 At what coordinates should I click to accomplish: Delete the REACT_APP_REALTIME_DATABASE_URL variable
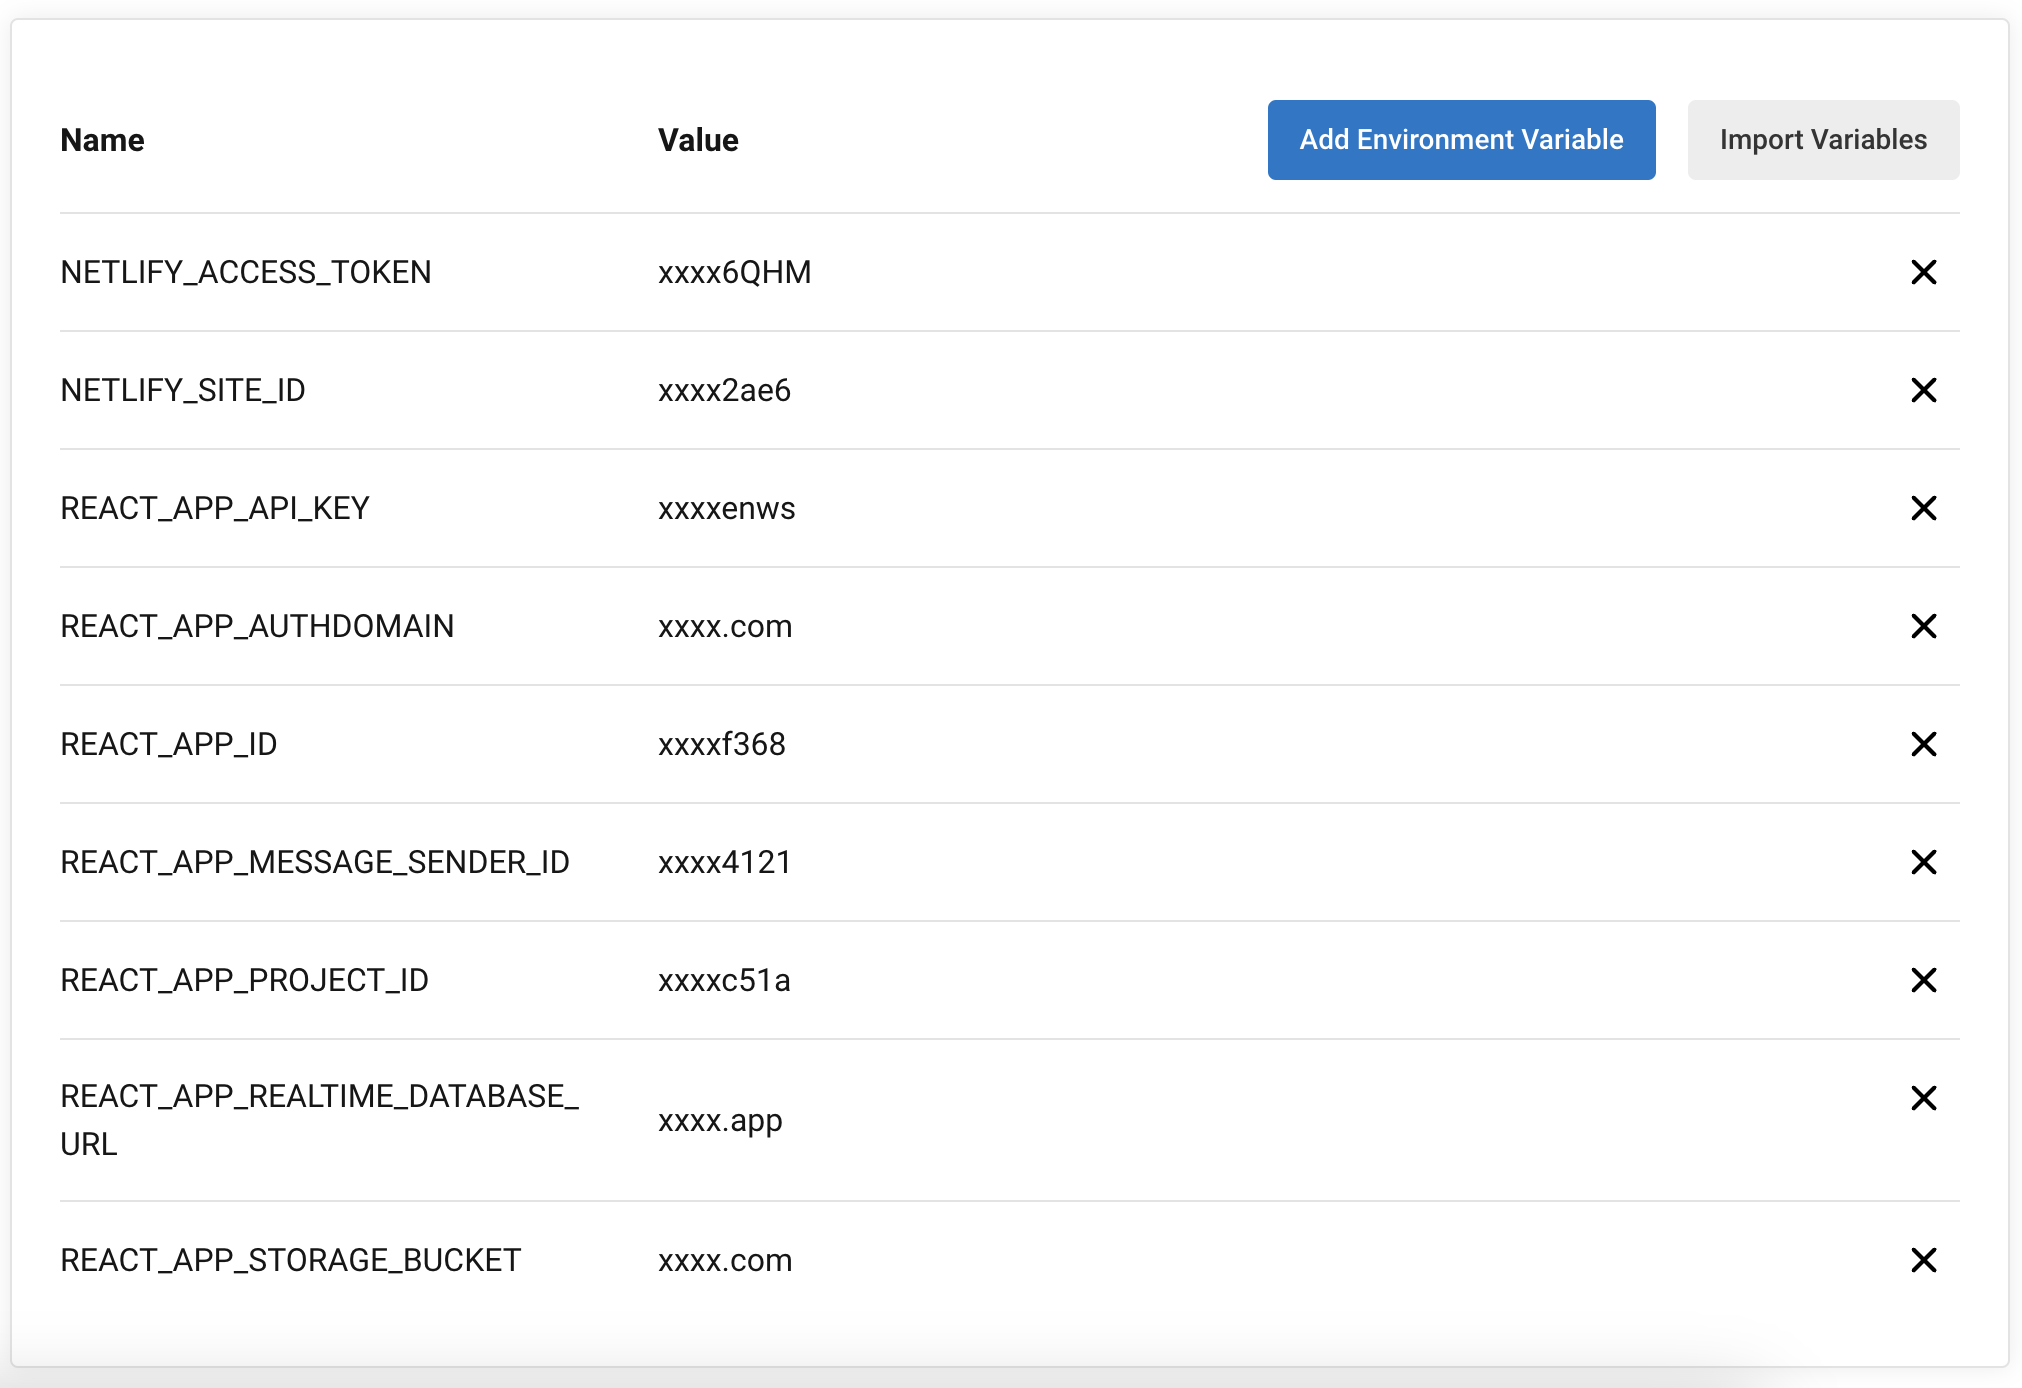[1923, 1098]
